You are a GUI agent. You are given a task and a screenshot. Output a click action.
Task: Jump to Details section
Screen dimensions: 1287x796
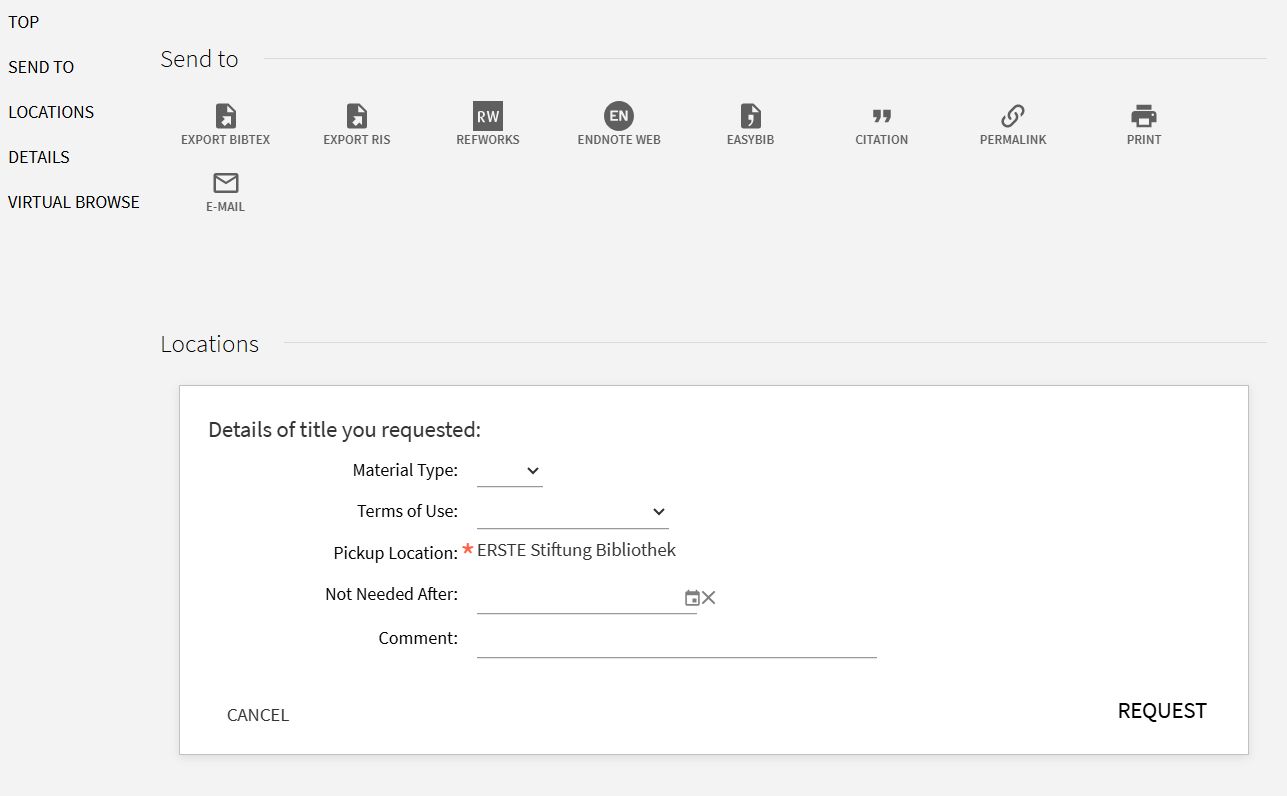39,157
